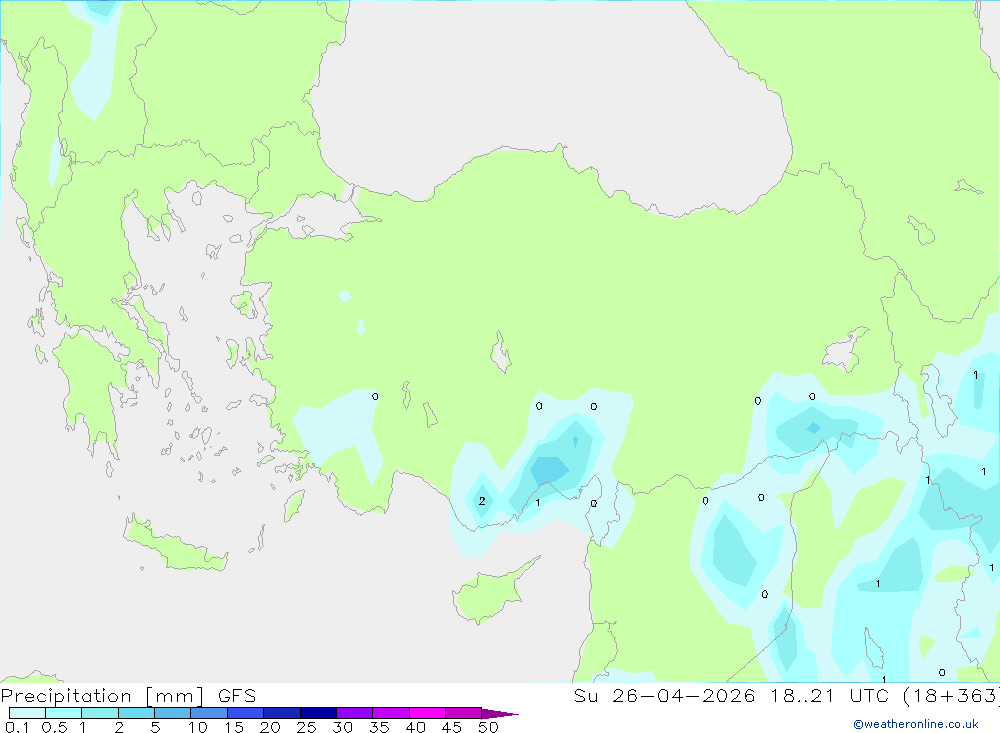This screenshot has width=1000, height=733.
Task: Select the 'Su 26-04-2026 18..21 UTC' timestamp
Action: click(733, 695)
